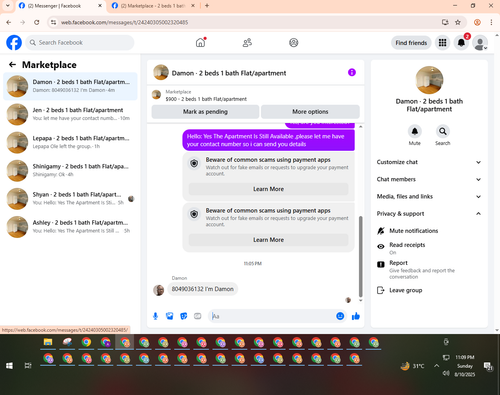Image resolution: width=500 pixels, height=395 pixels.
Task: Open the taskbar clock and date
Action: (465, 366)
